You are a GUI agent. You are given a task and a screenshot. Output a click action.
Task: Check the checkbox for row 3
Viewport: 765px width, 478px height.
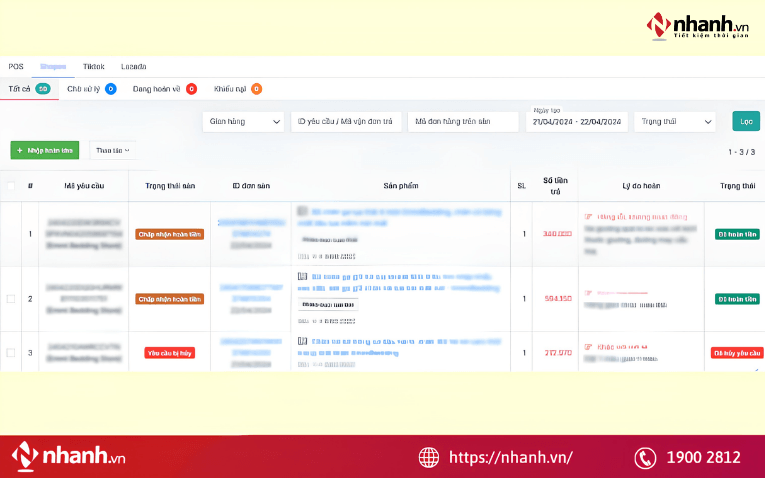(x=11, y=353)
